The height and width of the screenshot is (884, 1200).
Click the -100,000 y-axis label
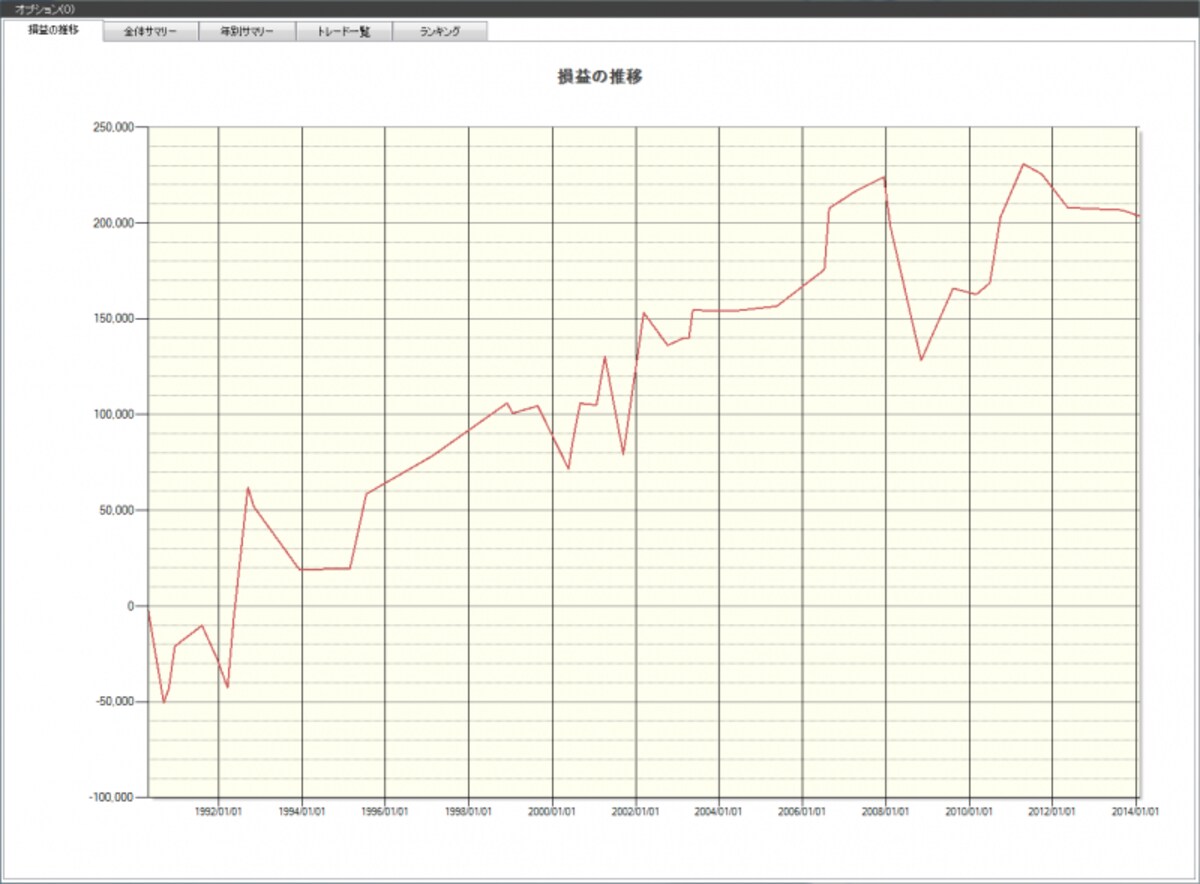114,797
